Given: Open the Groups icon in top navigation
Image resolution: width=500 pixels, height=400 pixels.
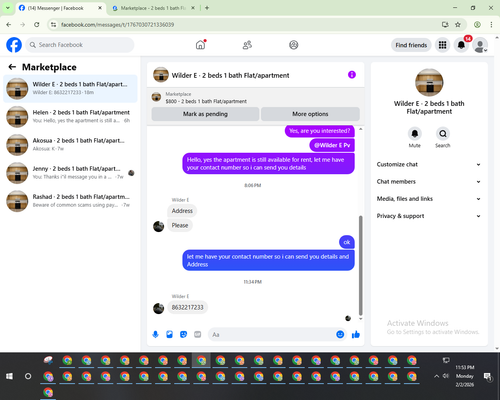Looking at the screenshot, I should (x=294, y=45).
